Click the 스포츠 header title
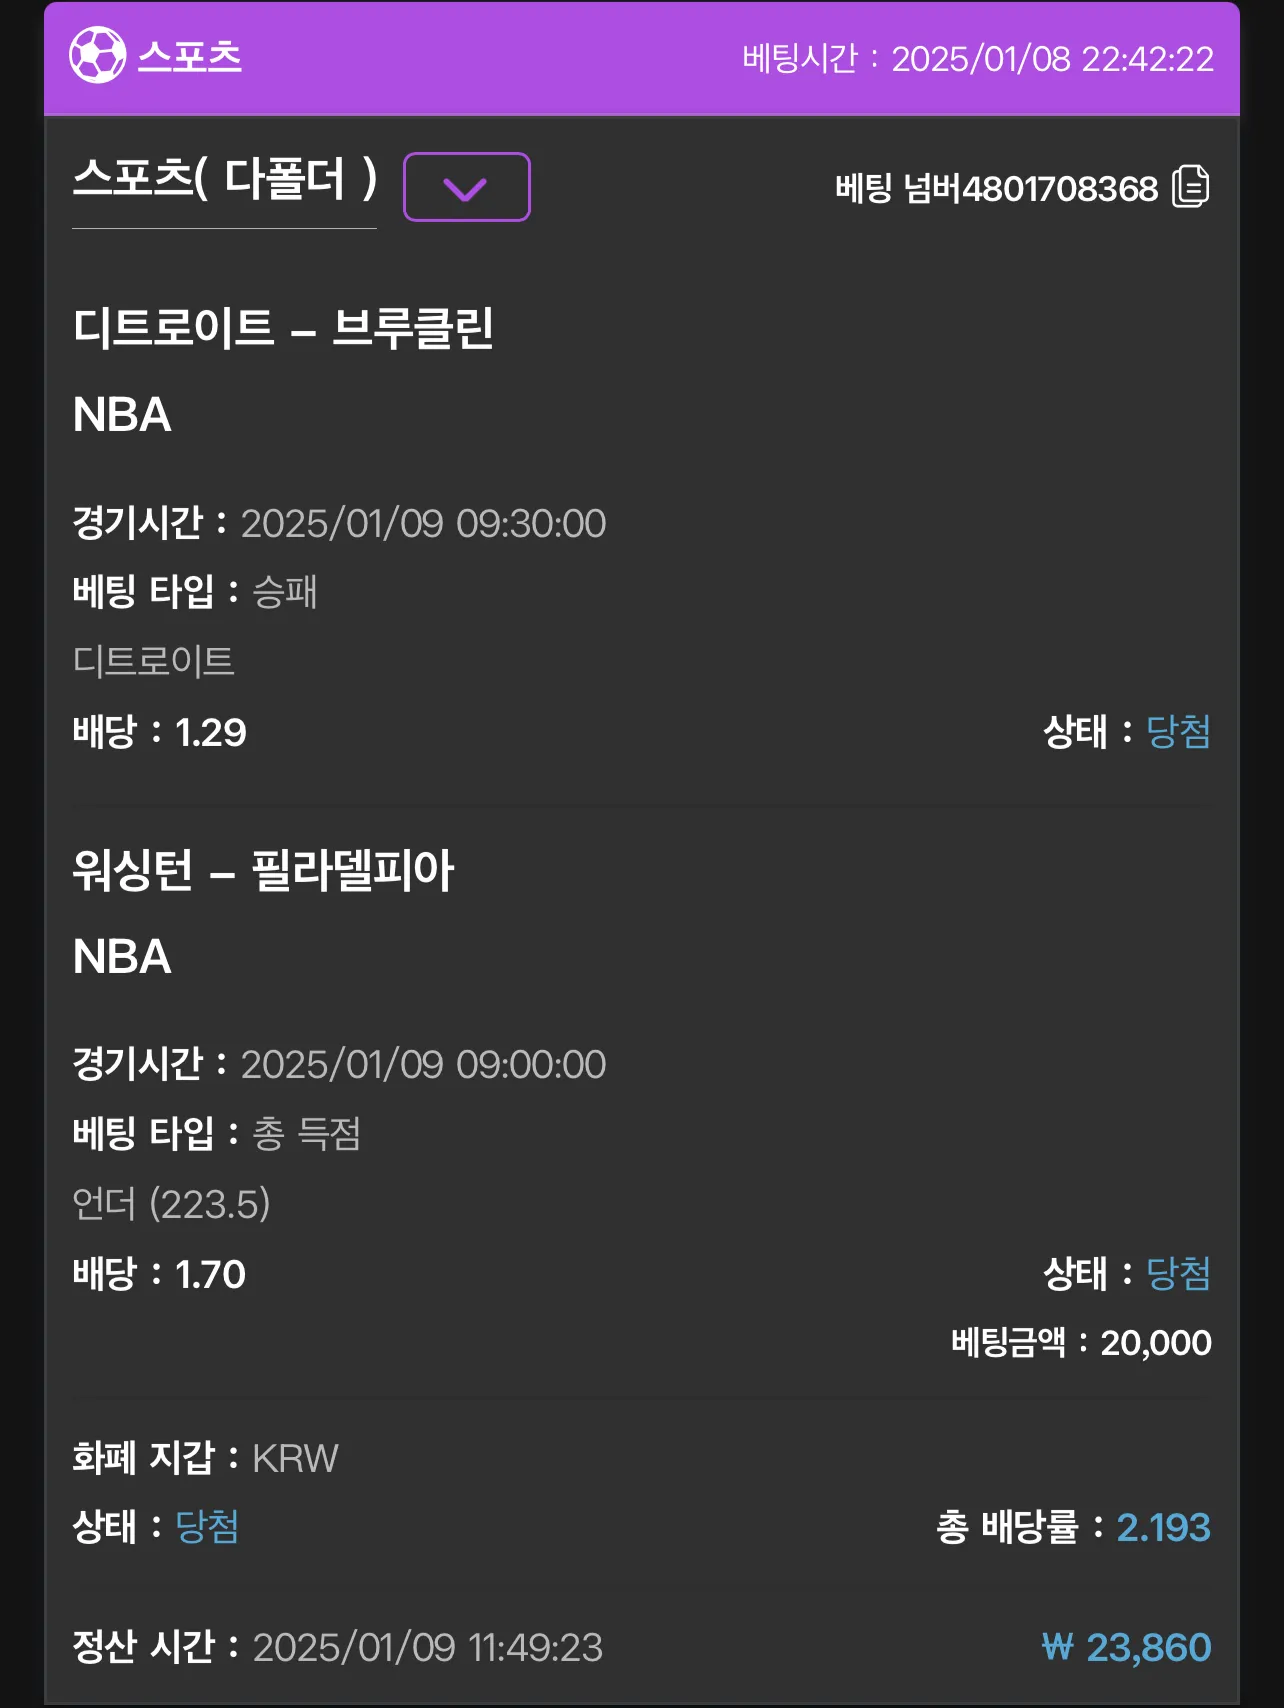 pos(190,57)
